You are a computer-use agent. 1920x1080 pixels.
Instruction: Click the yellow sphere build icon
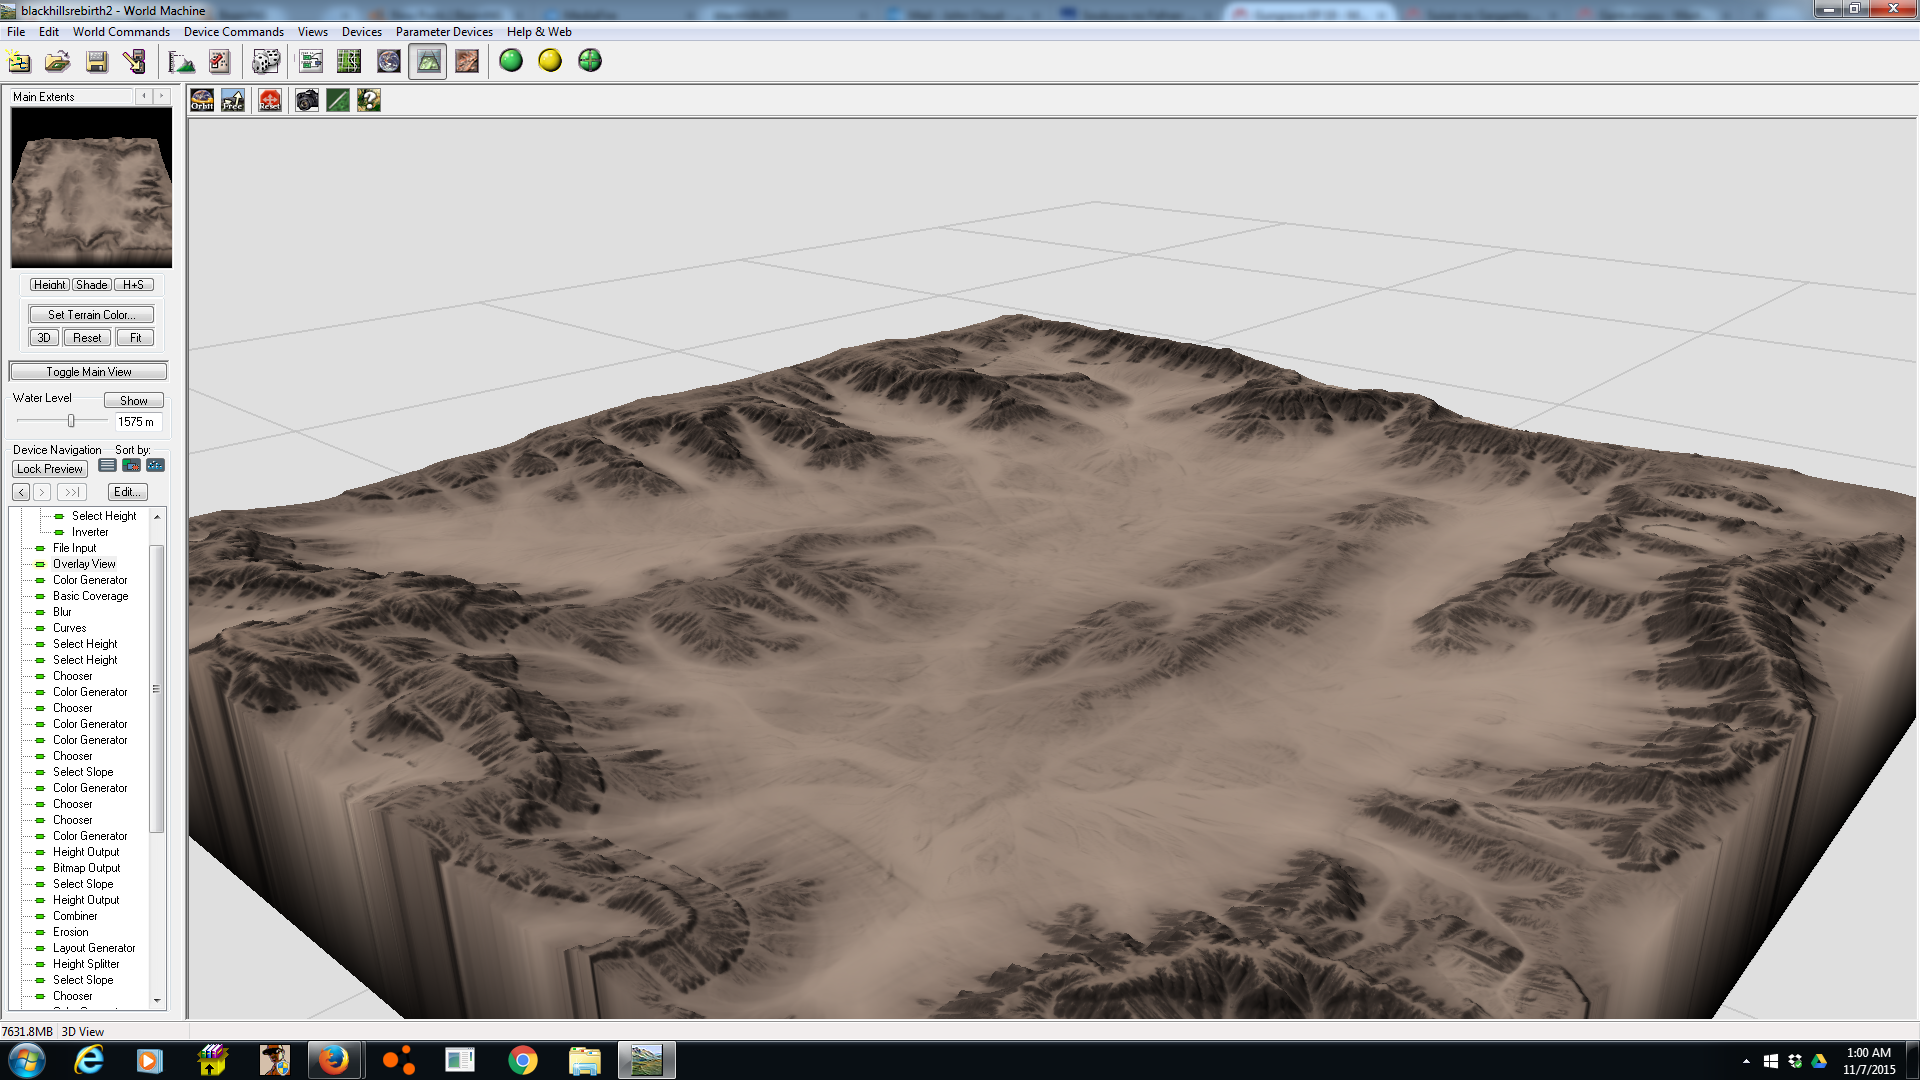click(550, 61)
